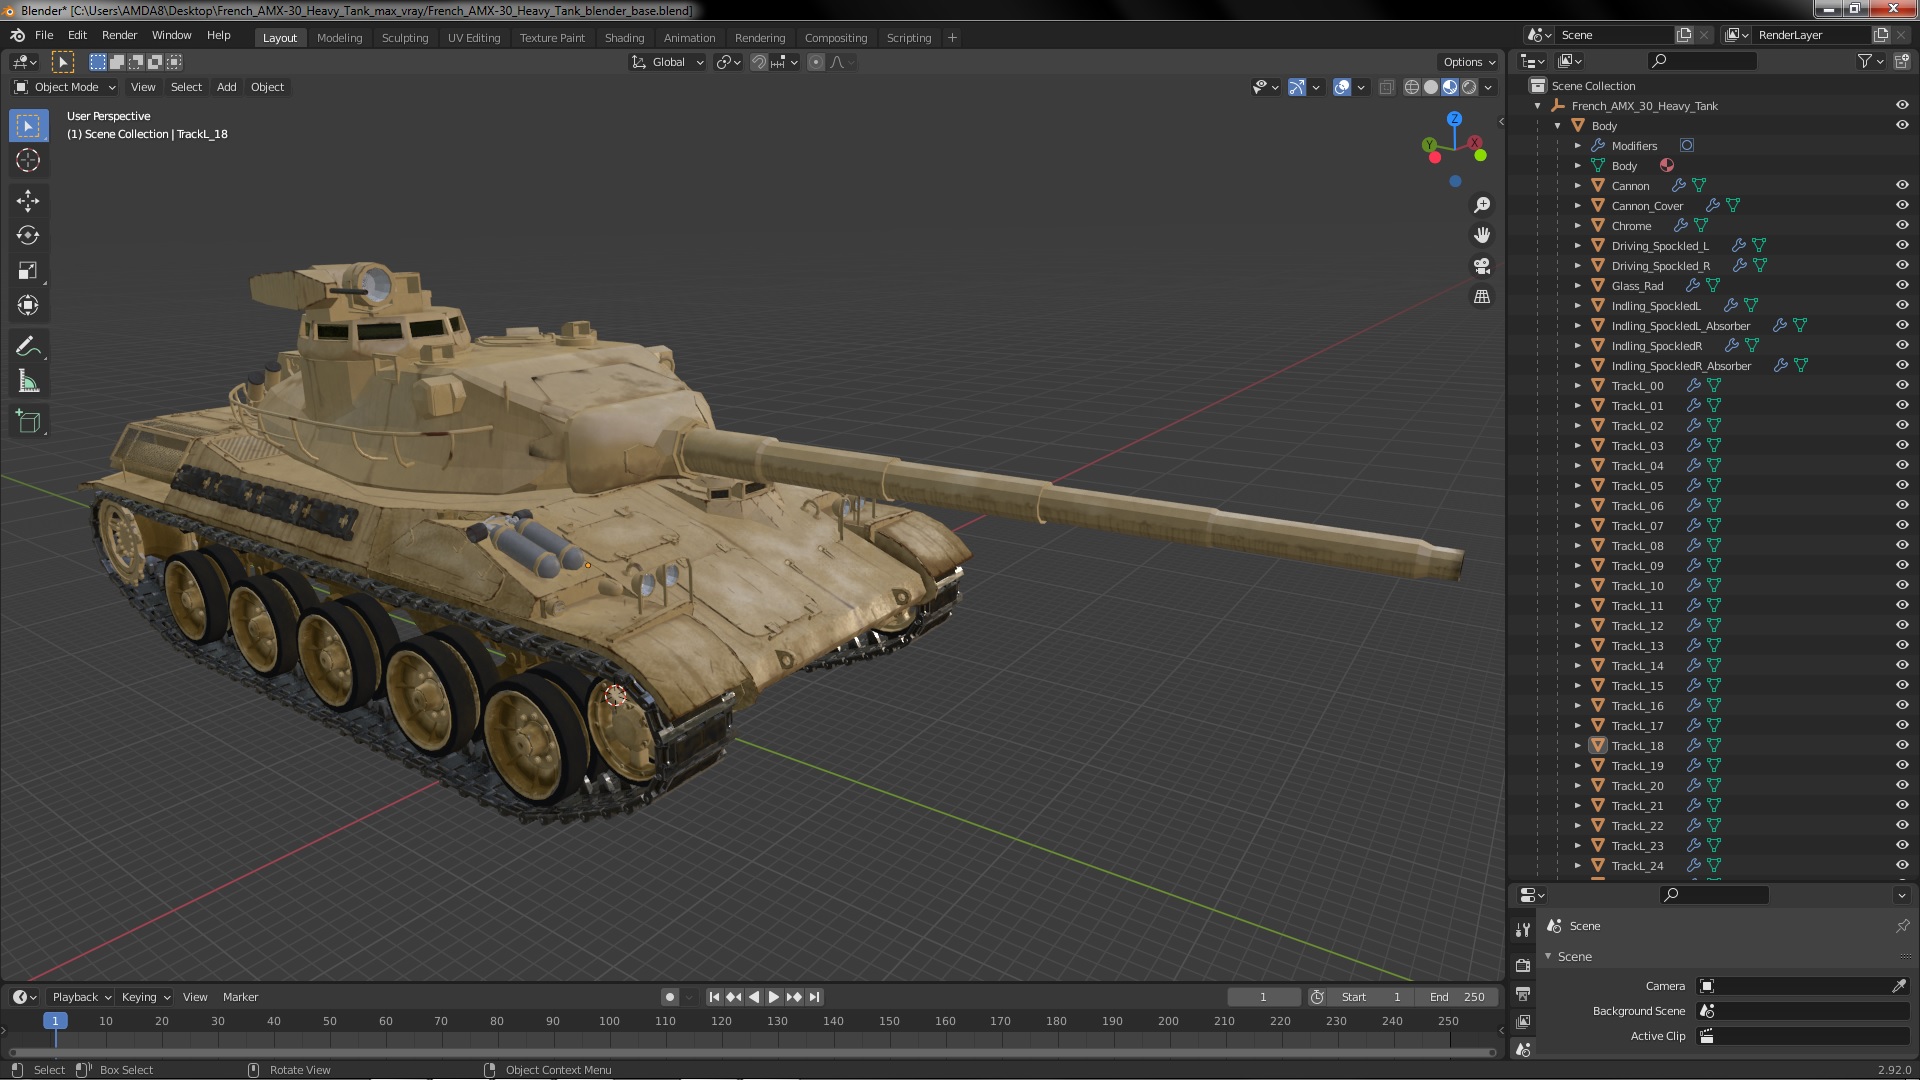This screenshot has height=1080, width=1920.
Task: Hide the Cannon object in outliner
Action: click(x=1902, y=186)
